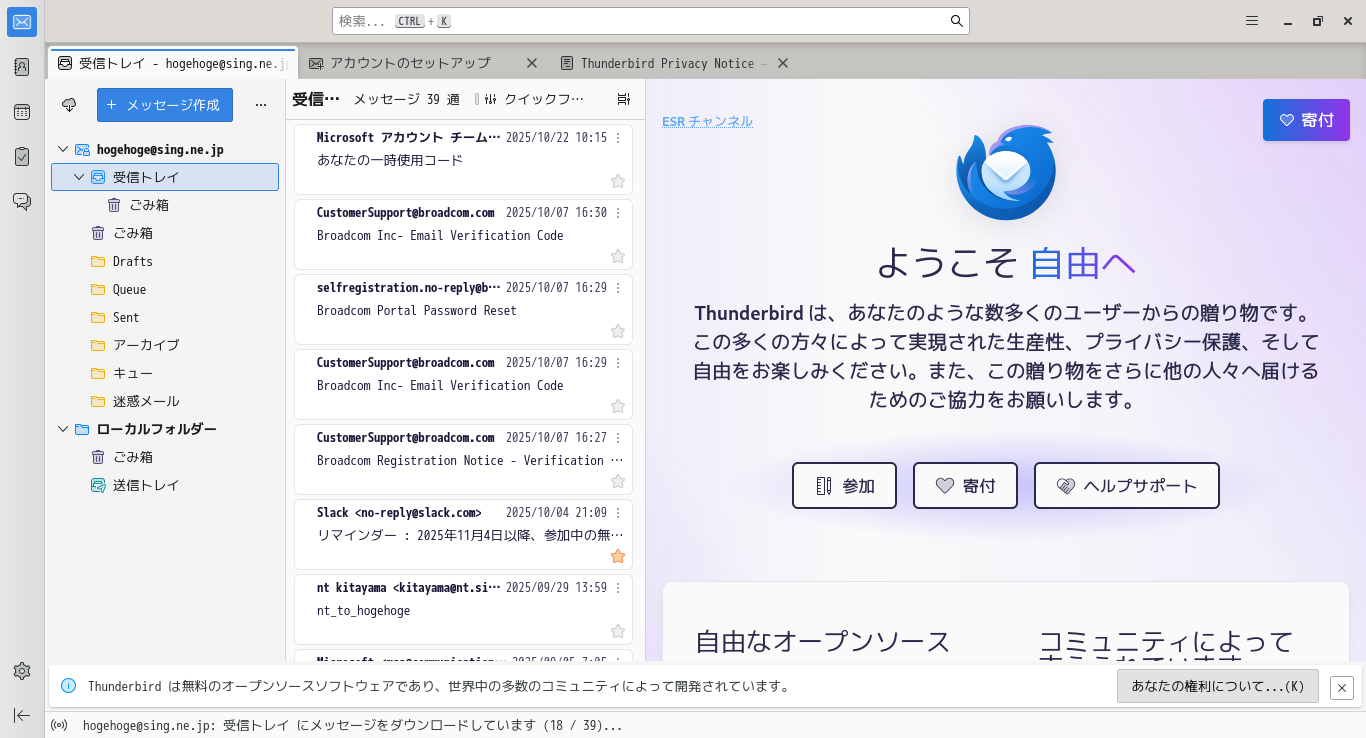Open the Mail space icon
Screen dimensions: 1366x738
click(x=22, y=22)
